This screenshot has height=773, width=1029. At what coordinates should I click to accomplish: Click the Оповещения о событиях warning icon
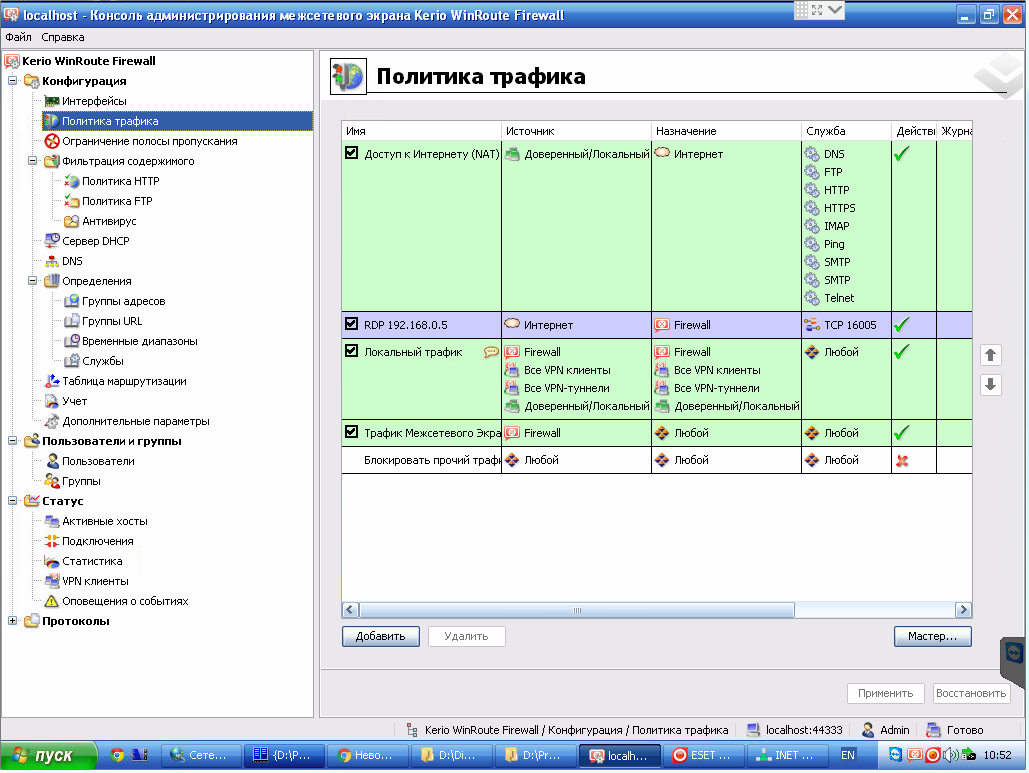(52, 602)
